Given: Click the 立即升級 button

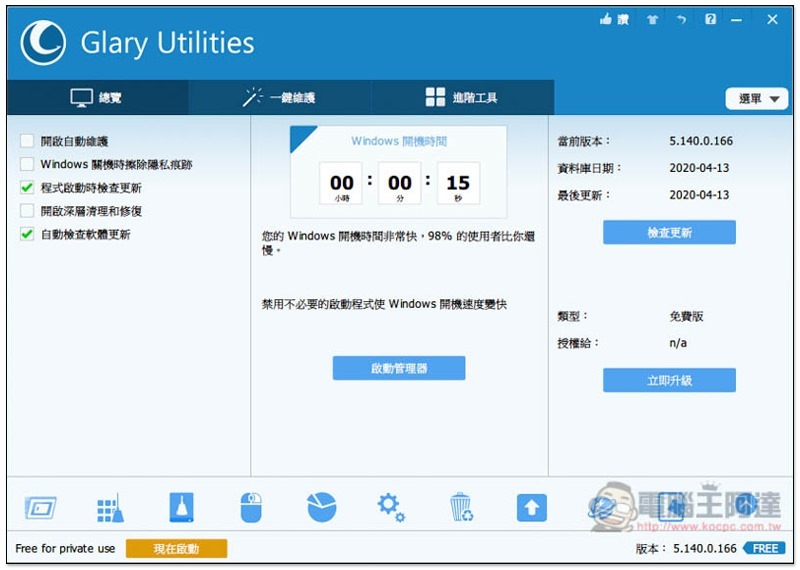Looking at the screenshot, I should [x=669, y=380].
